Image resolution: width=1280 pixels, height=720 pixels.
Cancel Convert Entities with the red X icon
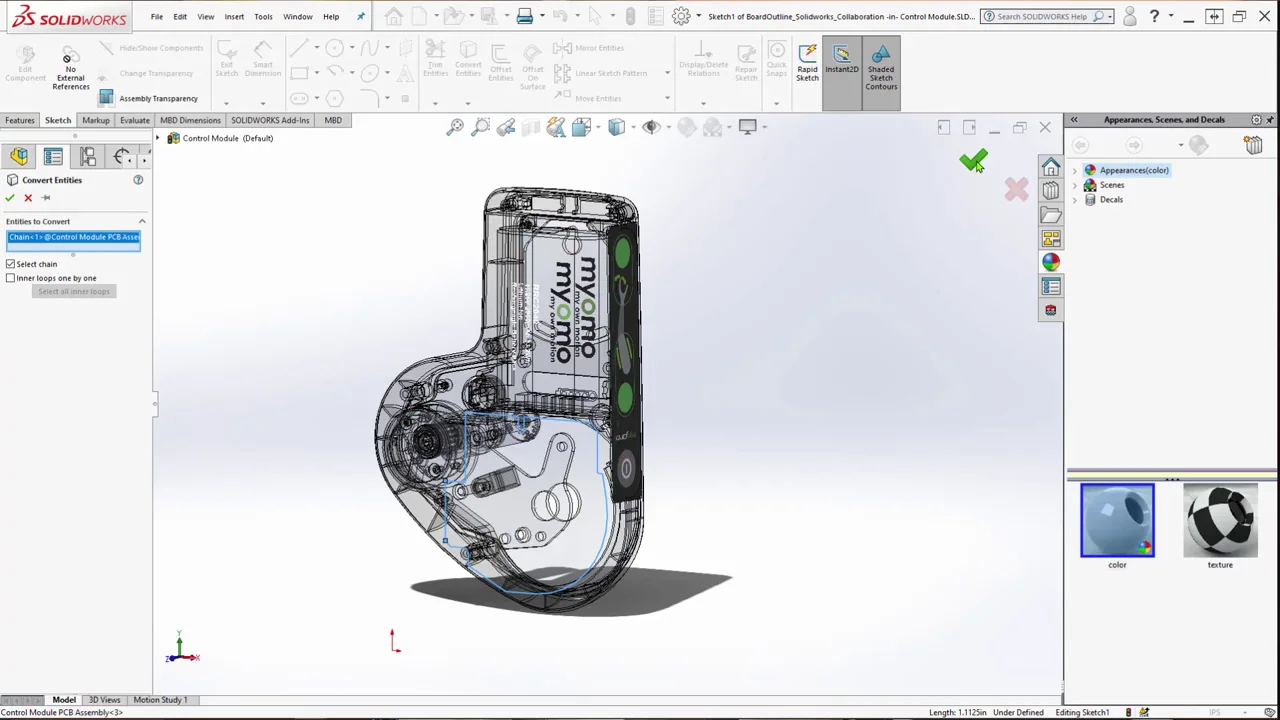[28, 198]
